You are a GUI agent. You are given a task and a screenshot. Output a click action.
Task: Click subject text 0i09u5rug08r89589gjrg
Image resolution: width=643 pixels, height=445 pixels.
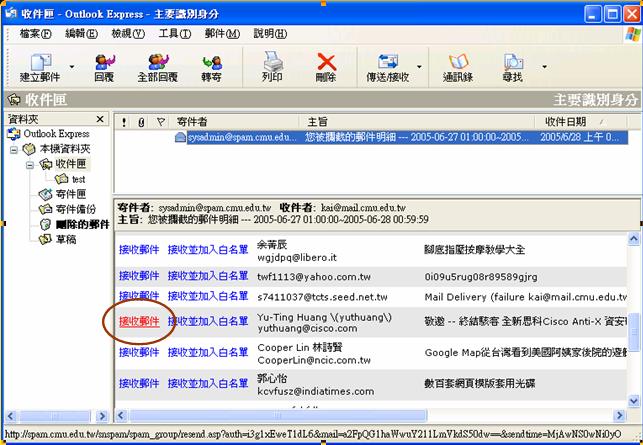(481, 277)
